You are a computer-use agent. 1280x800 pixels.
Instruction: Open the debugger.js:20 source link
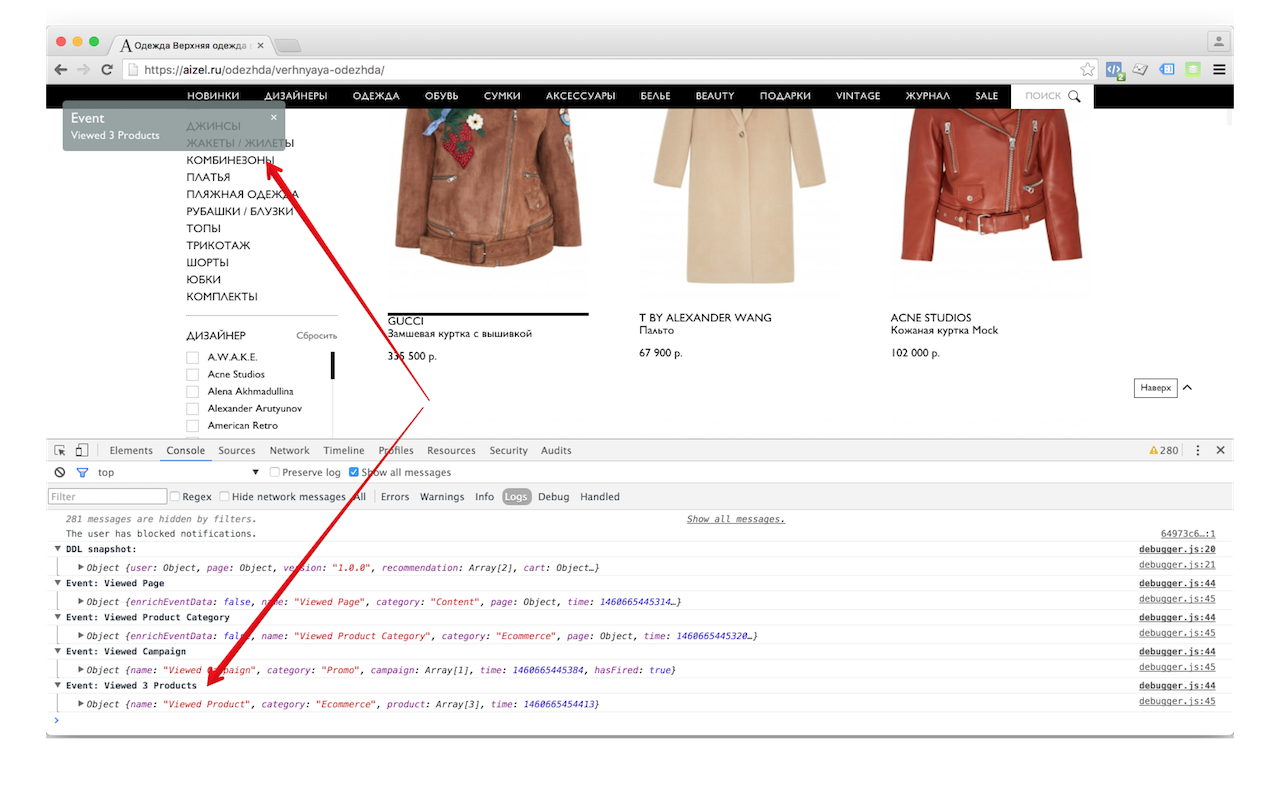click(1177, 550)
